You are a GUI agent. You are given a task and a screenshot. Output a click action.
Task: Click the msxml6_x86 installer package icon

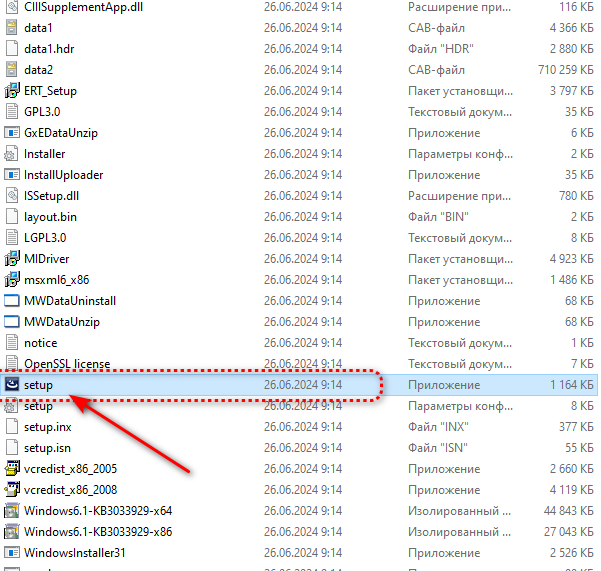click(x=12, y=280)
